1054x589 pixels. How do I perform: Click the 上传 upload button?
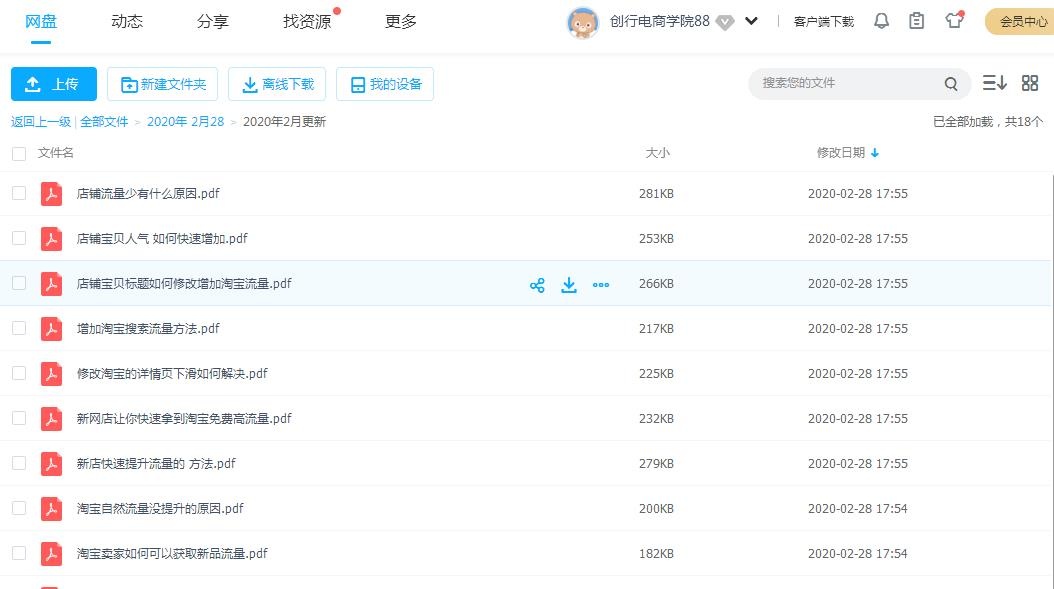click(x=53, y=84)
